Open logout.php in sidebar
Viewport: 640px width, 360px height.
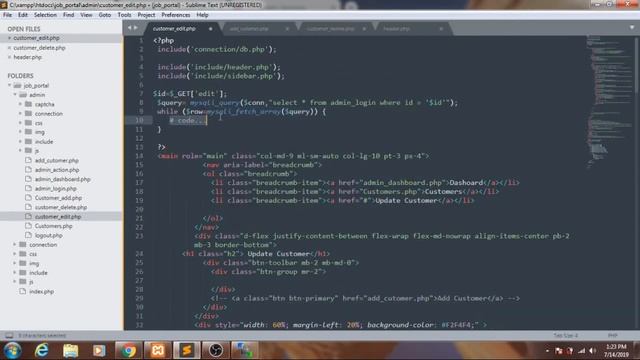49,236
